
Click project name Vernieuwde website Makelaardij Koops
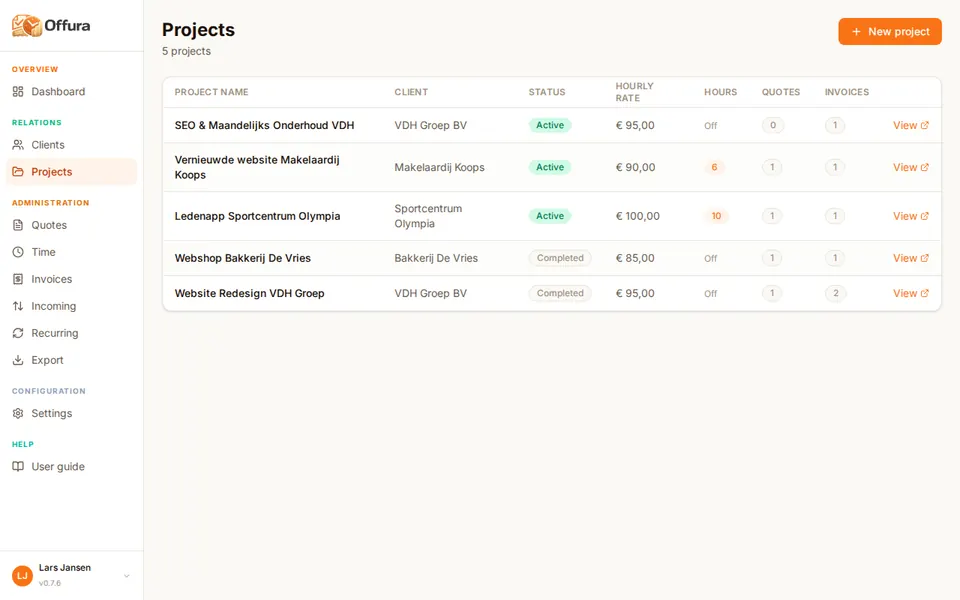[x=257, y=167]
